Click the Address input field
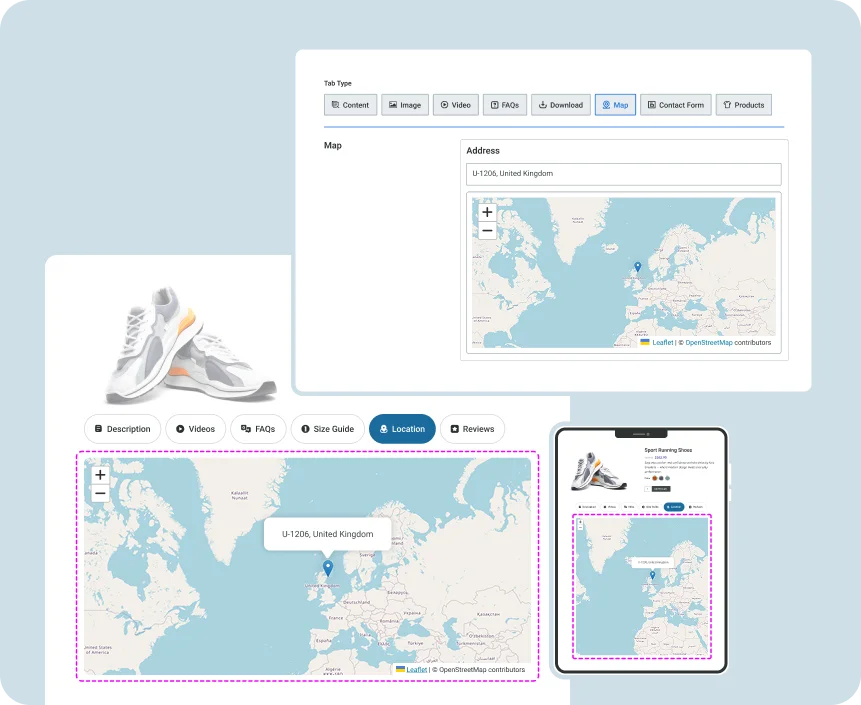Viewport: 861px width, 705px height. [625, 174]
